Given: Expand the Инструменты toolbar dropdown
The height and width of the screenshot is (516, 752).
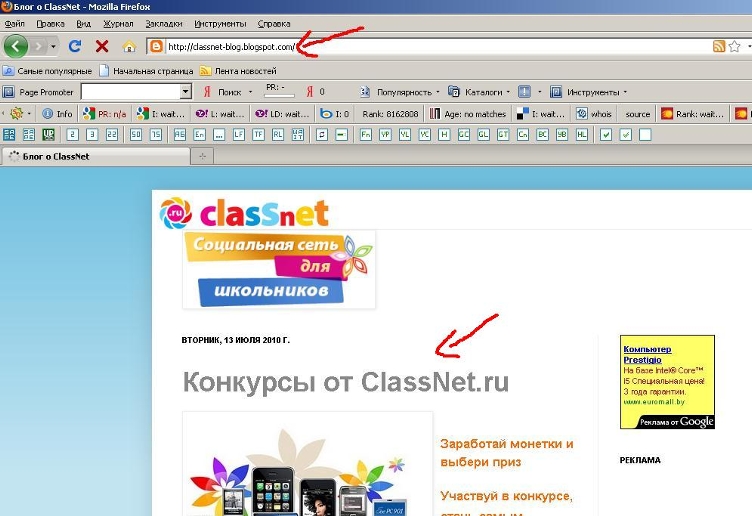Looking at the screenshot, I should pyautogui.click(x=625, y=92).
